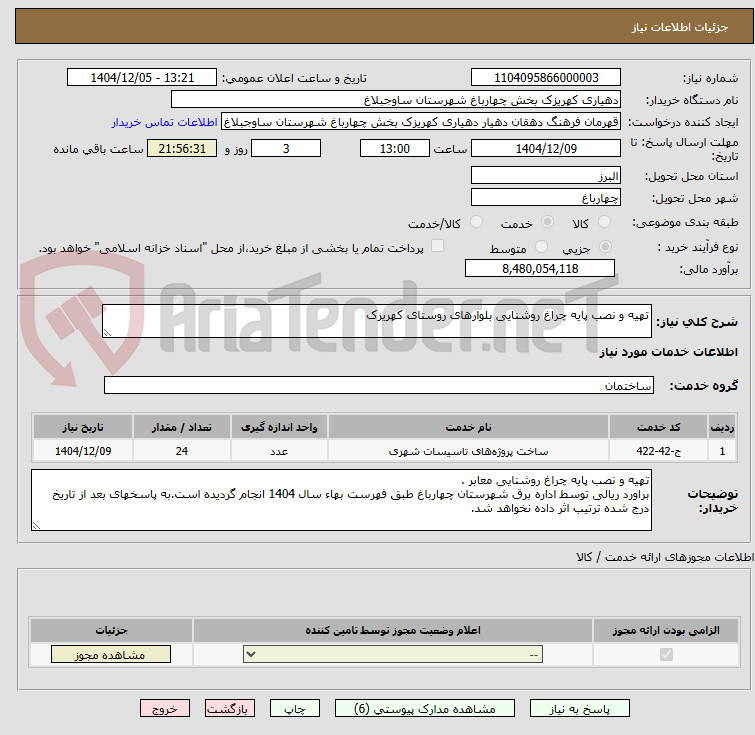
Task: Click the deadline time field 13:00
Action: [395, 148]
